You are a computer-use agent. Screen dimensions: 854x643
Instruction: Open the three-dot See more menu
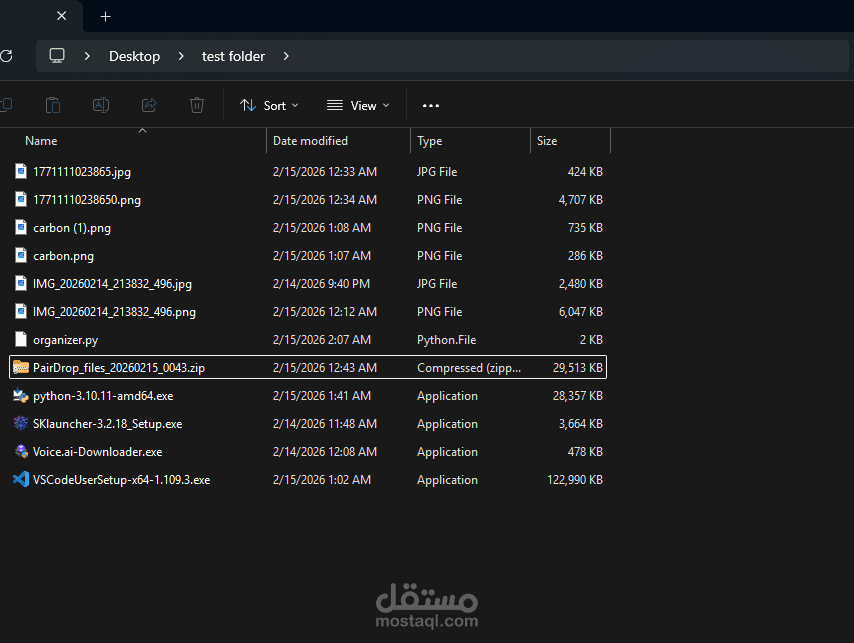431,106
